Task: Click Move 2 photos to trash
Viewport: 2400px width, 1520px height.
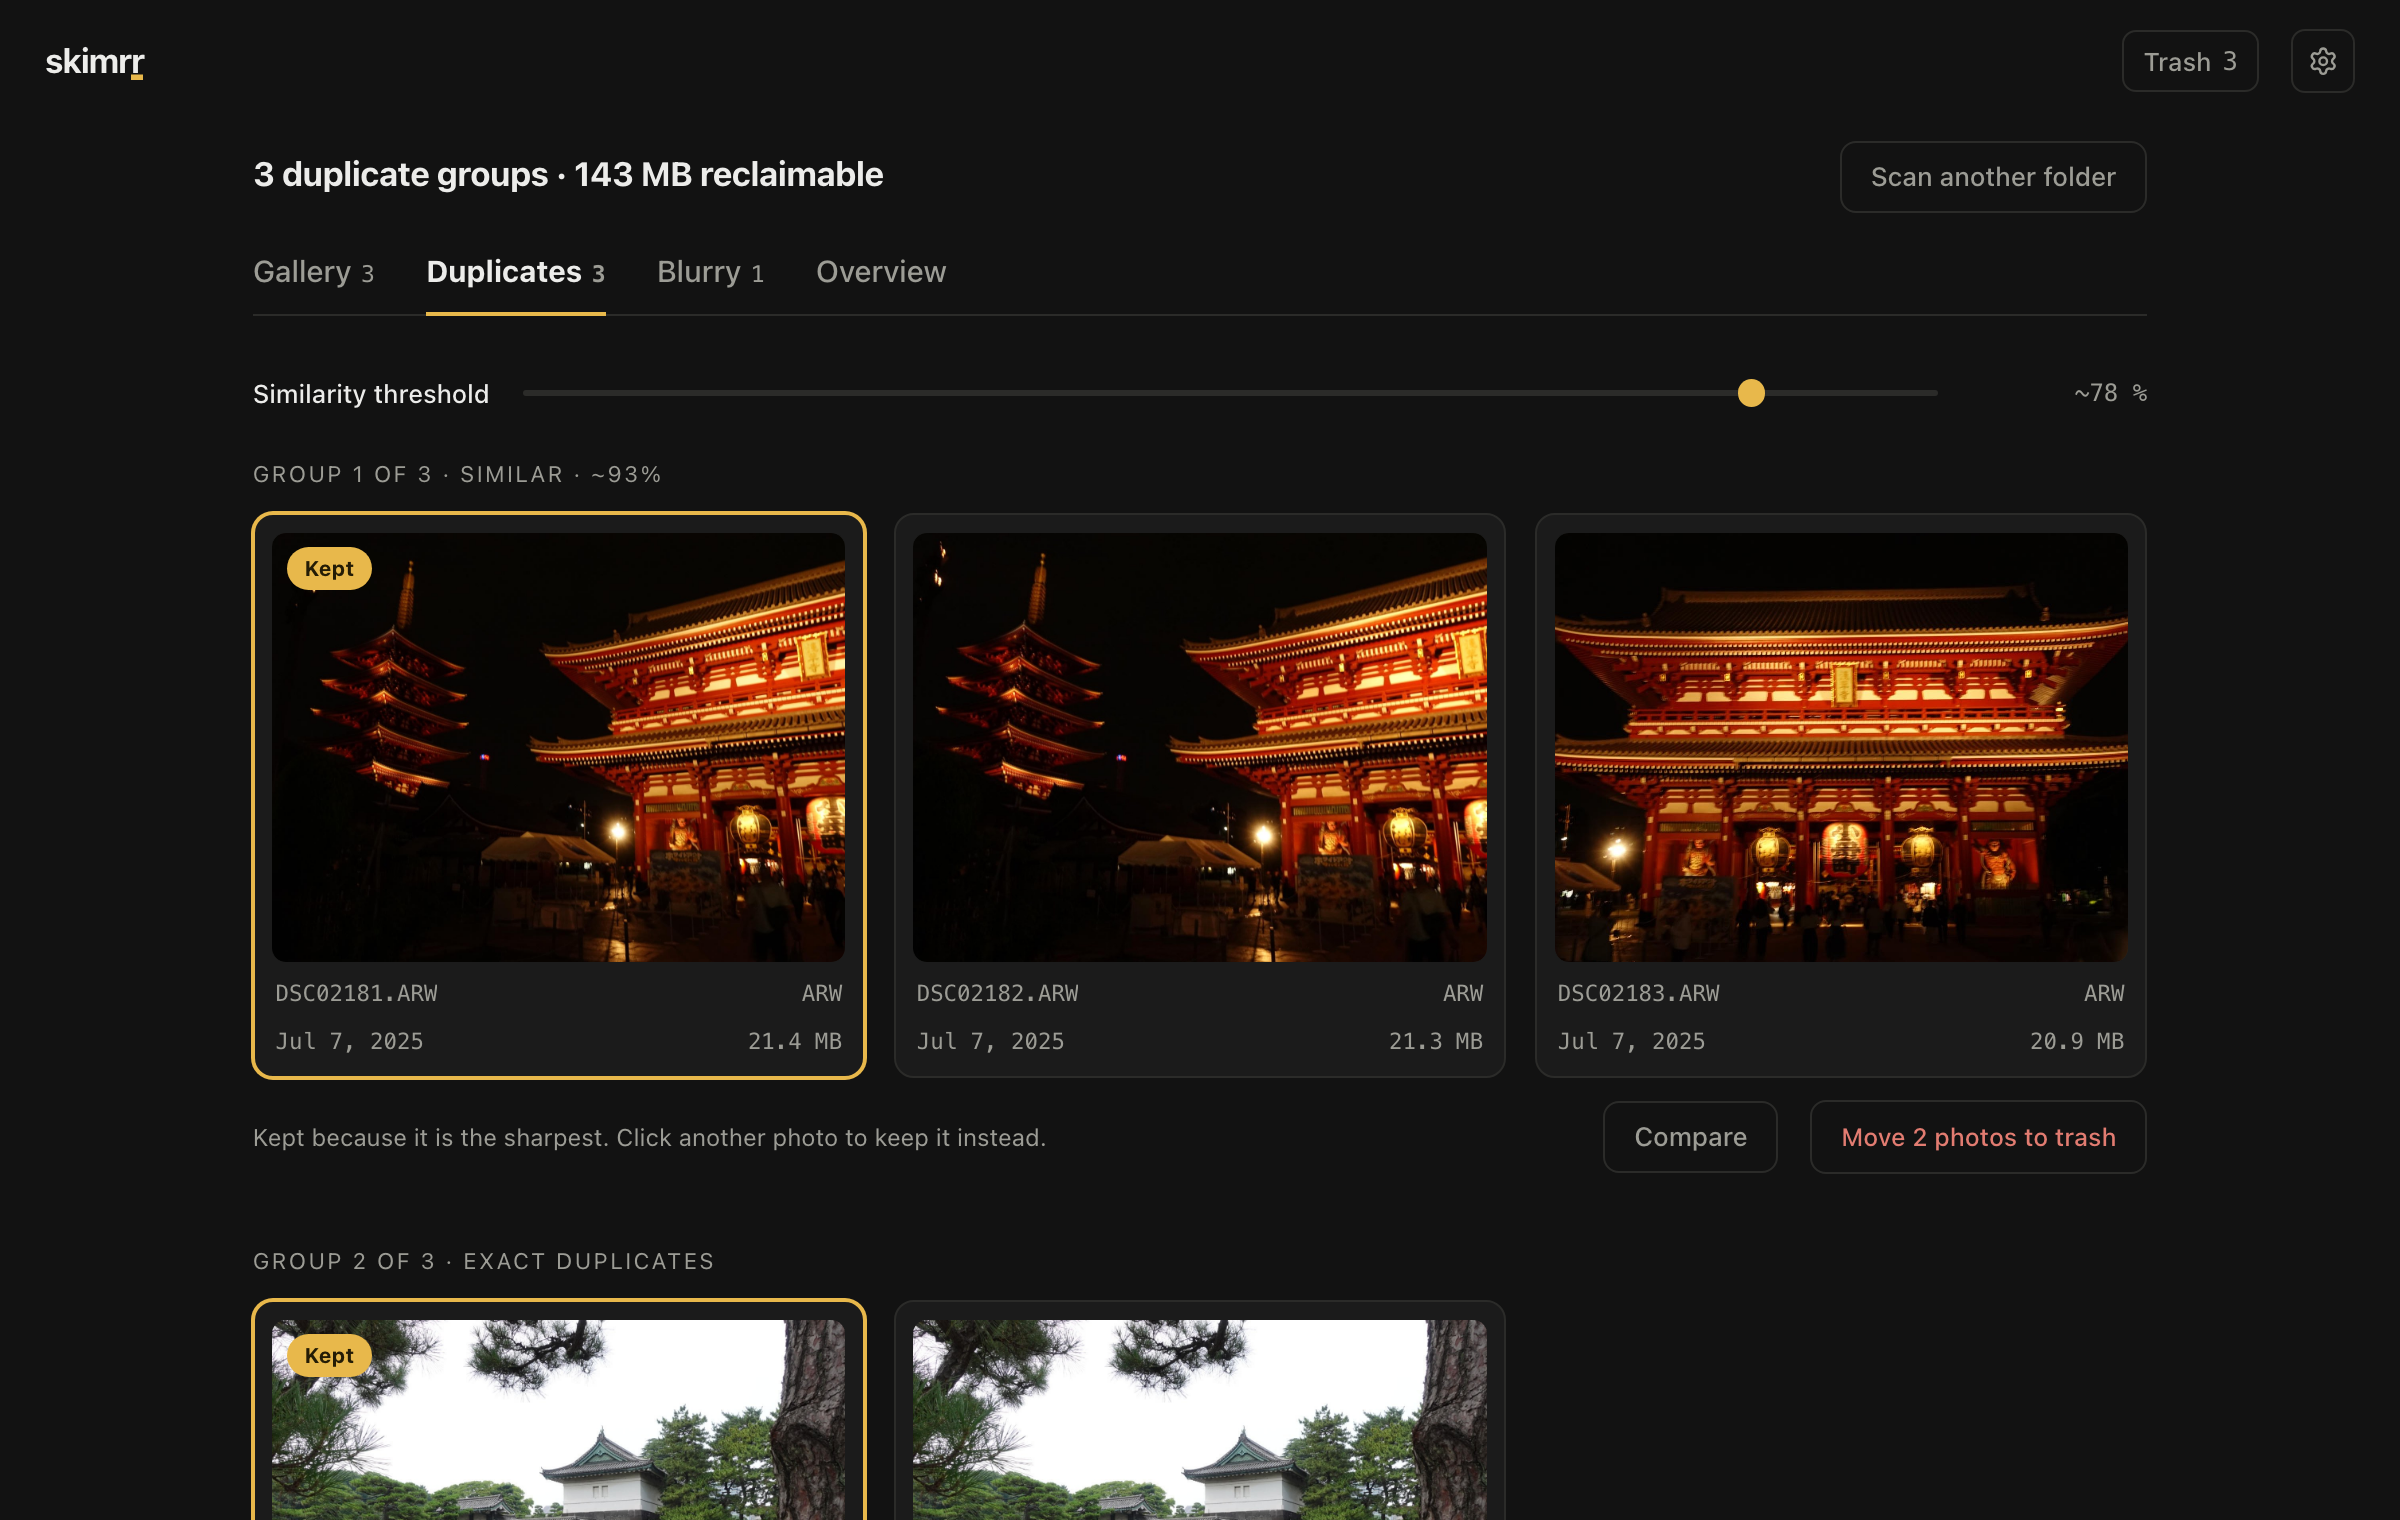Action: point(1978,1137)
